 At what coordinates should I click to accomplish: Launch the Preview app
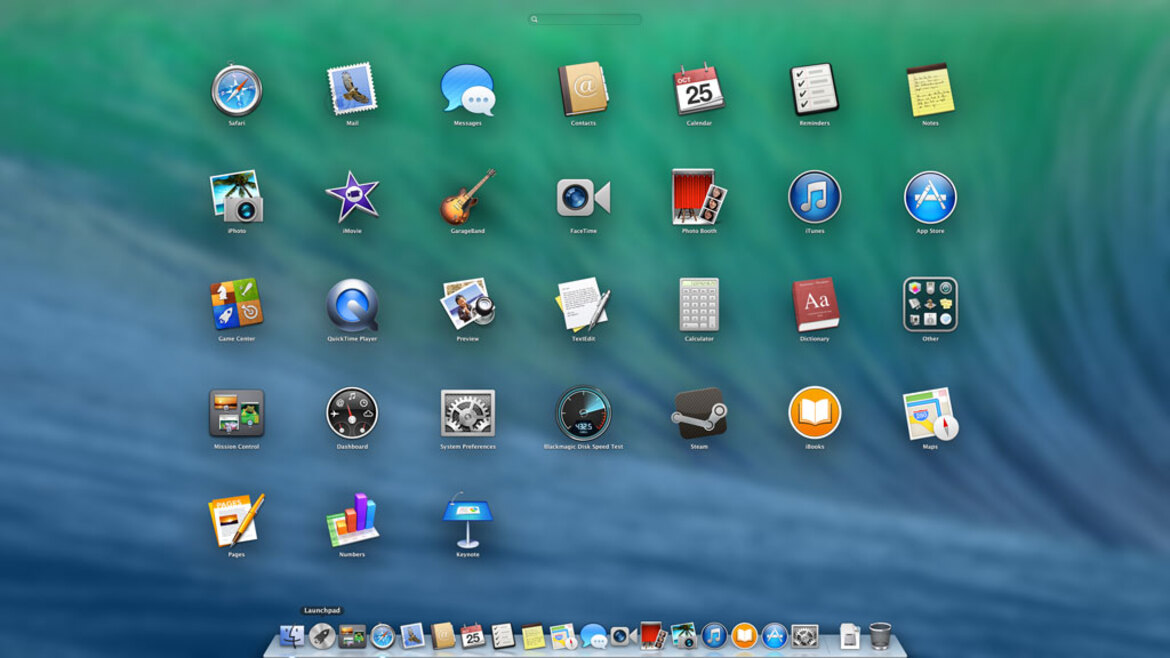point(468,305)
